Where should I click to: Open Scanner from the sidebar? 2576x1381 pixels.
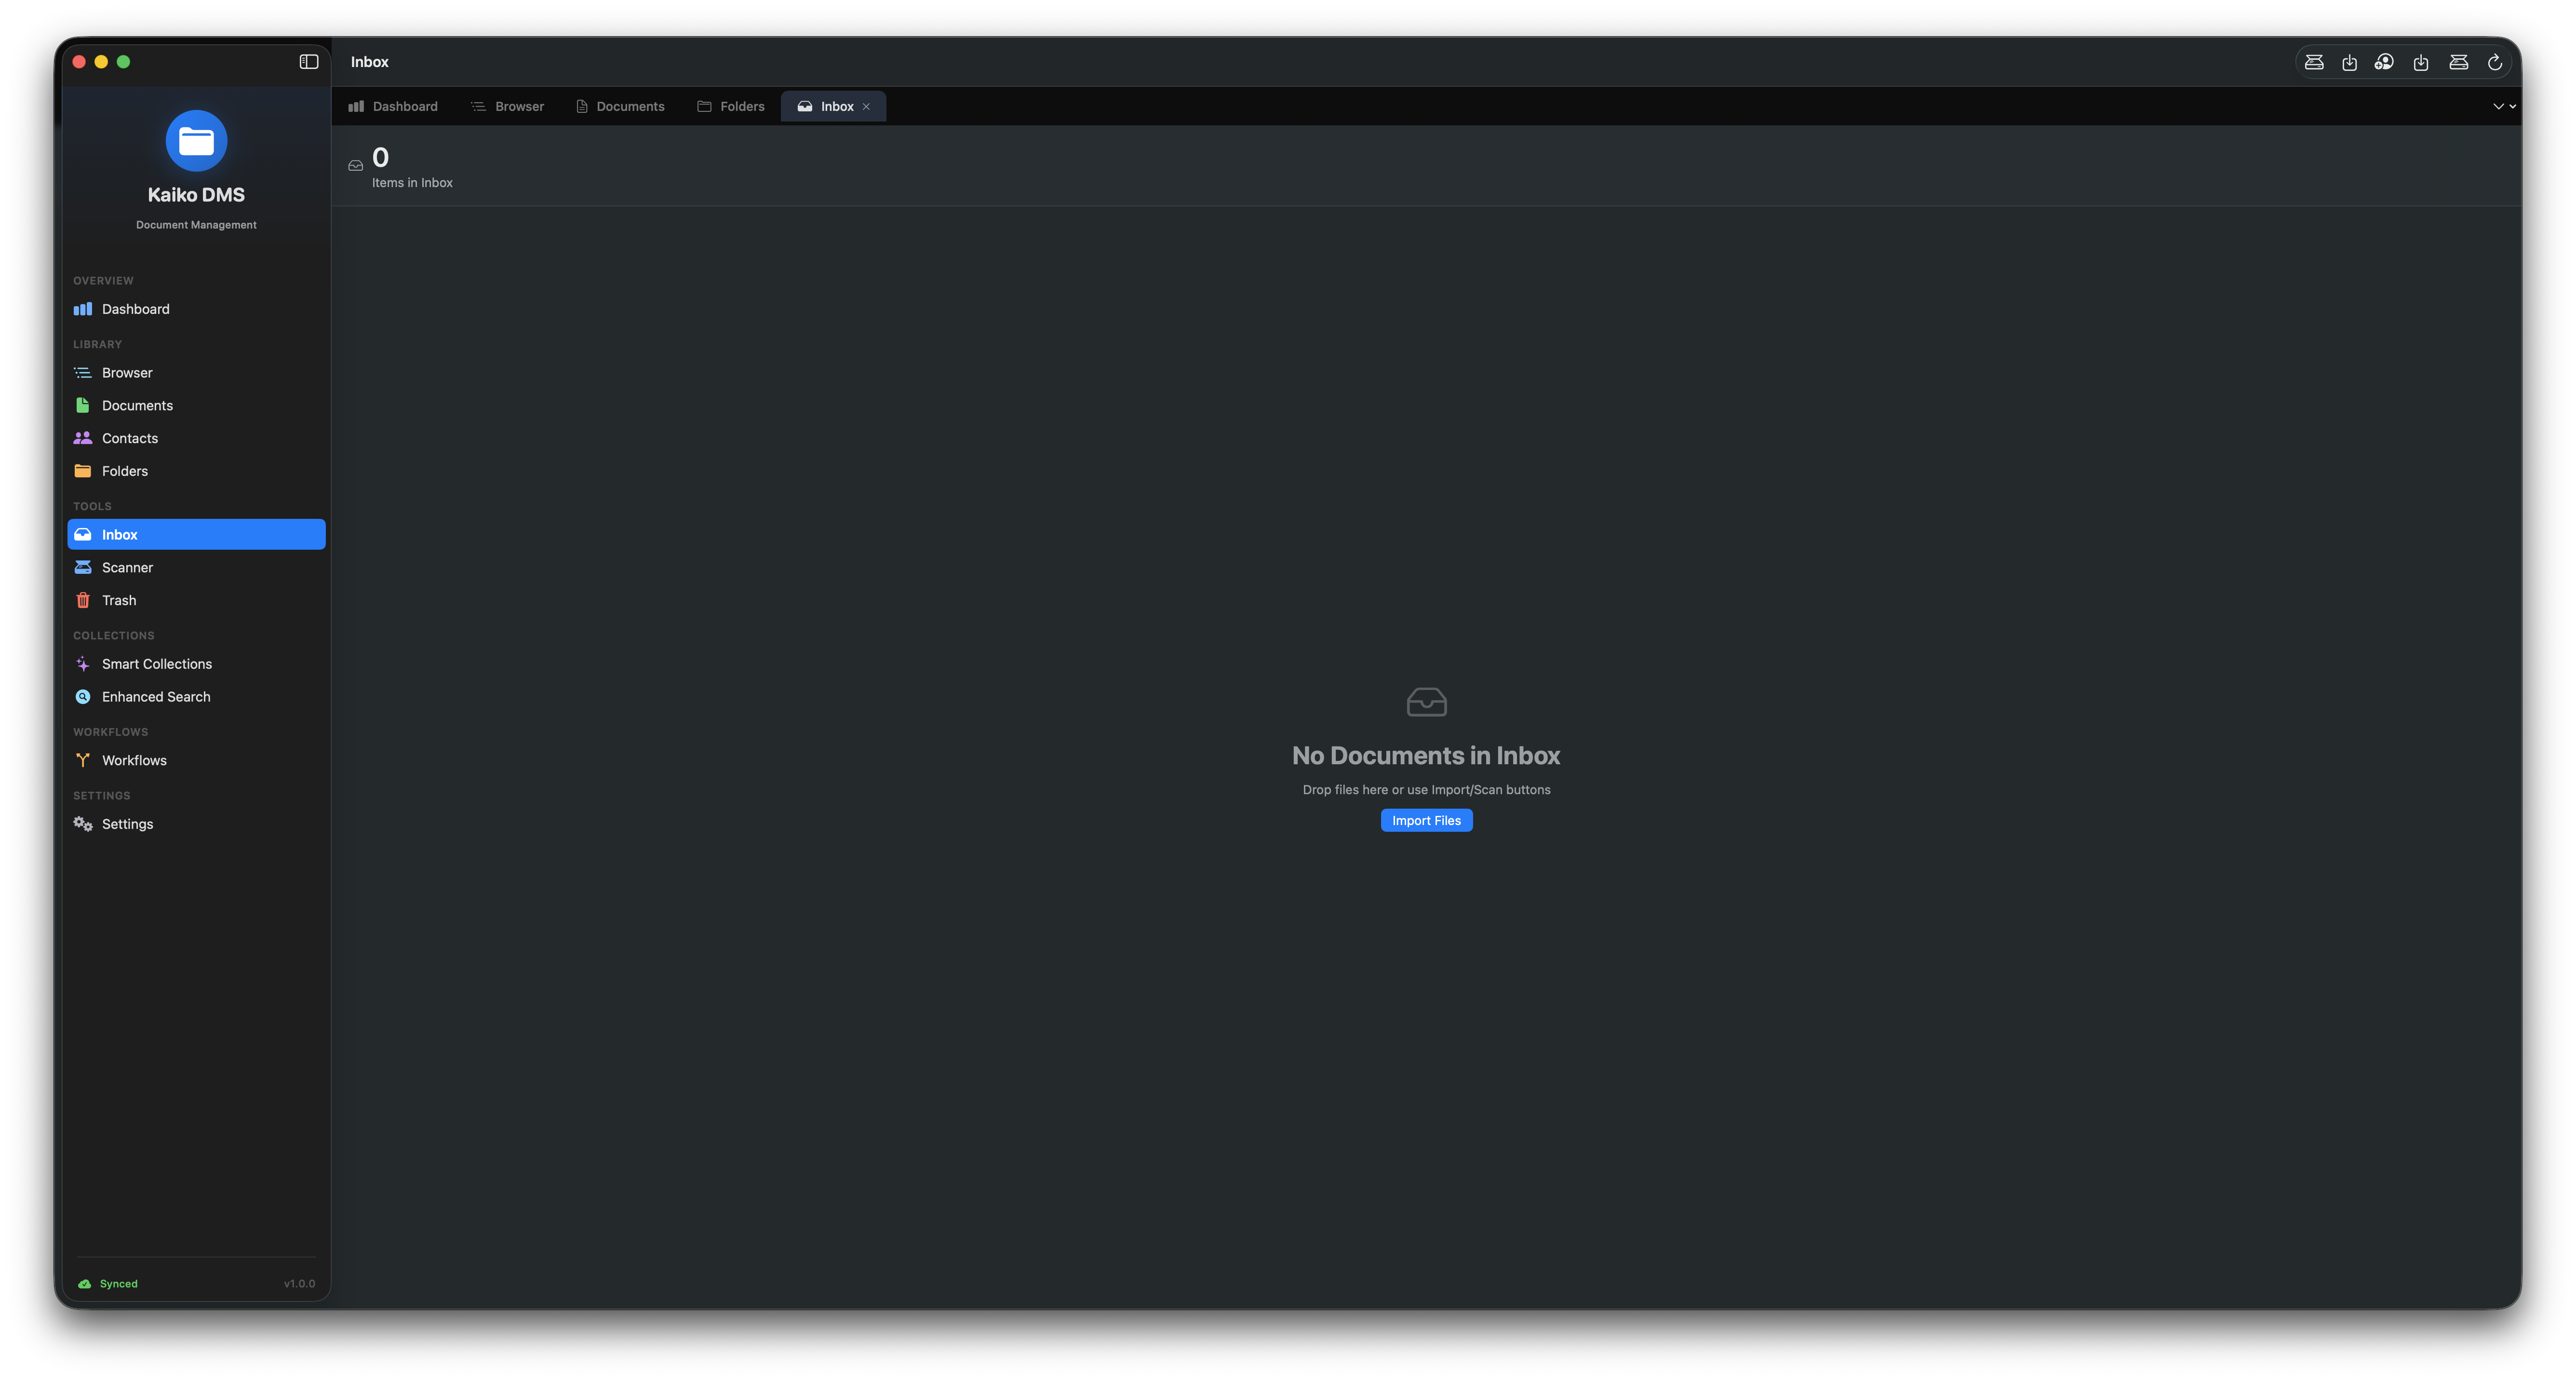(x=127, y=567)
